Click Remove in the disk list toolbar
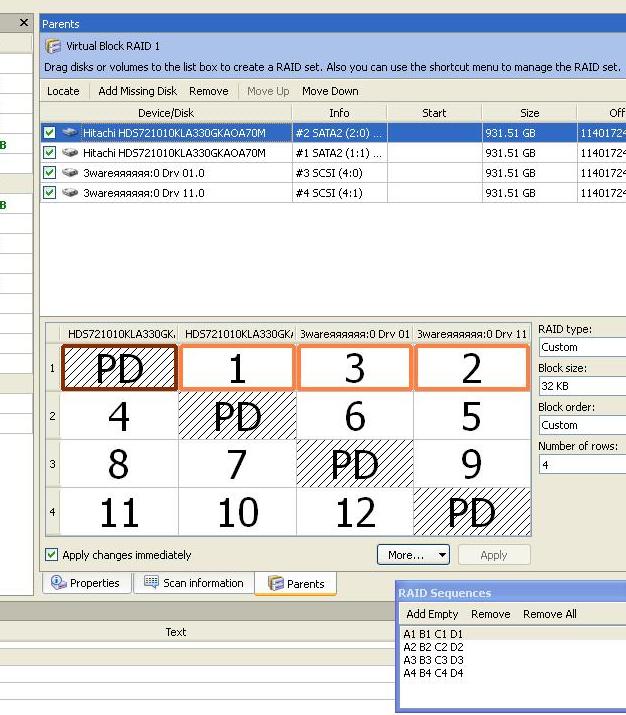Viewport: 626px width, 715px height. pos(209,91)
